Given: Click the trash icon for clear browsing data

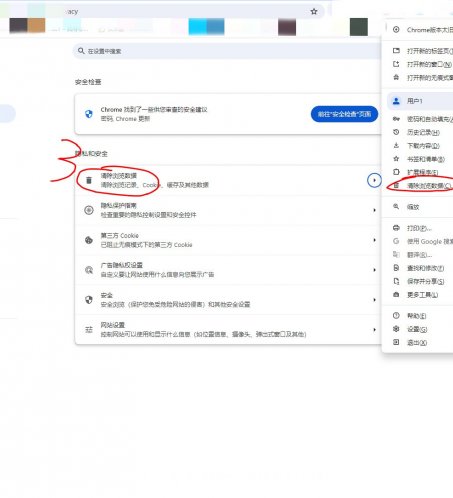Looking at the screenshot, I should pos(89,180).
